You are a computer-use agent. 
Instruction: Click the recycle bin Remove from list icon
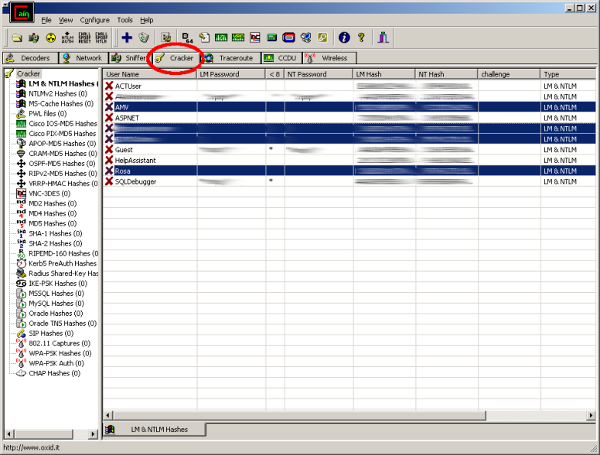coord(144,38)
